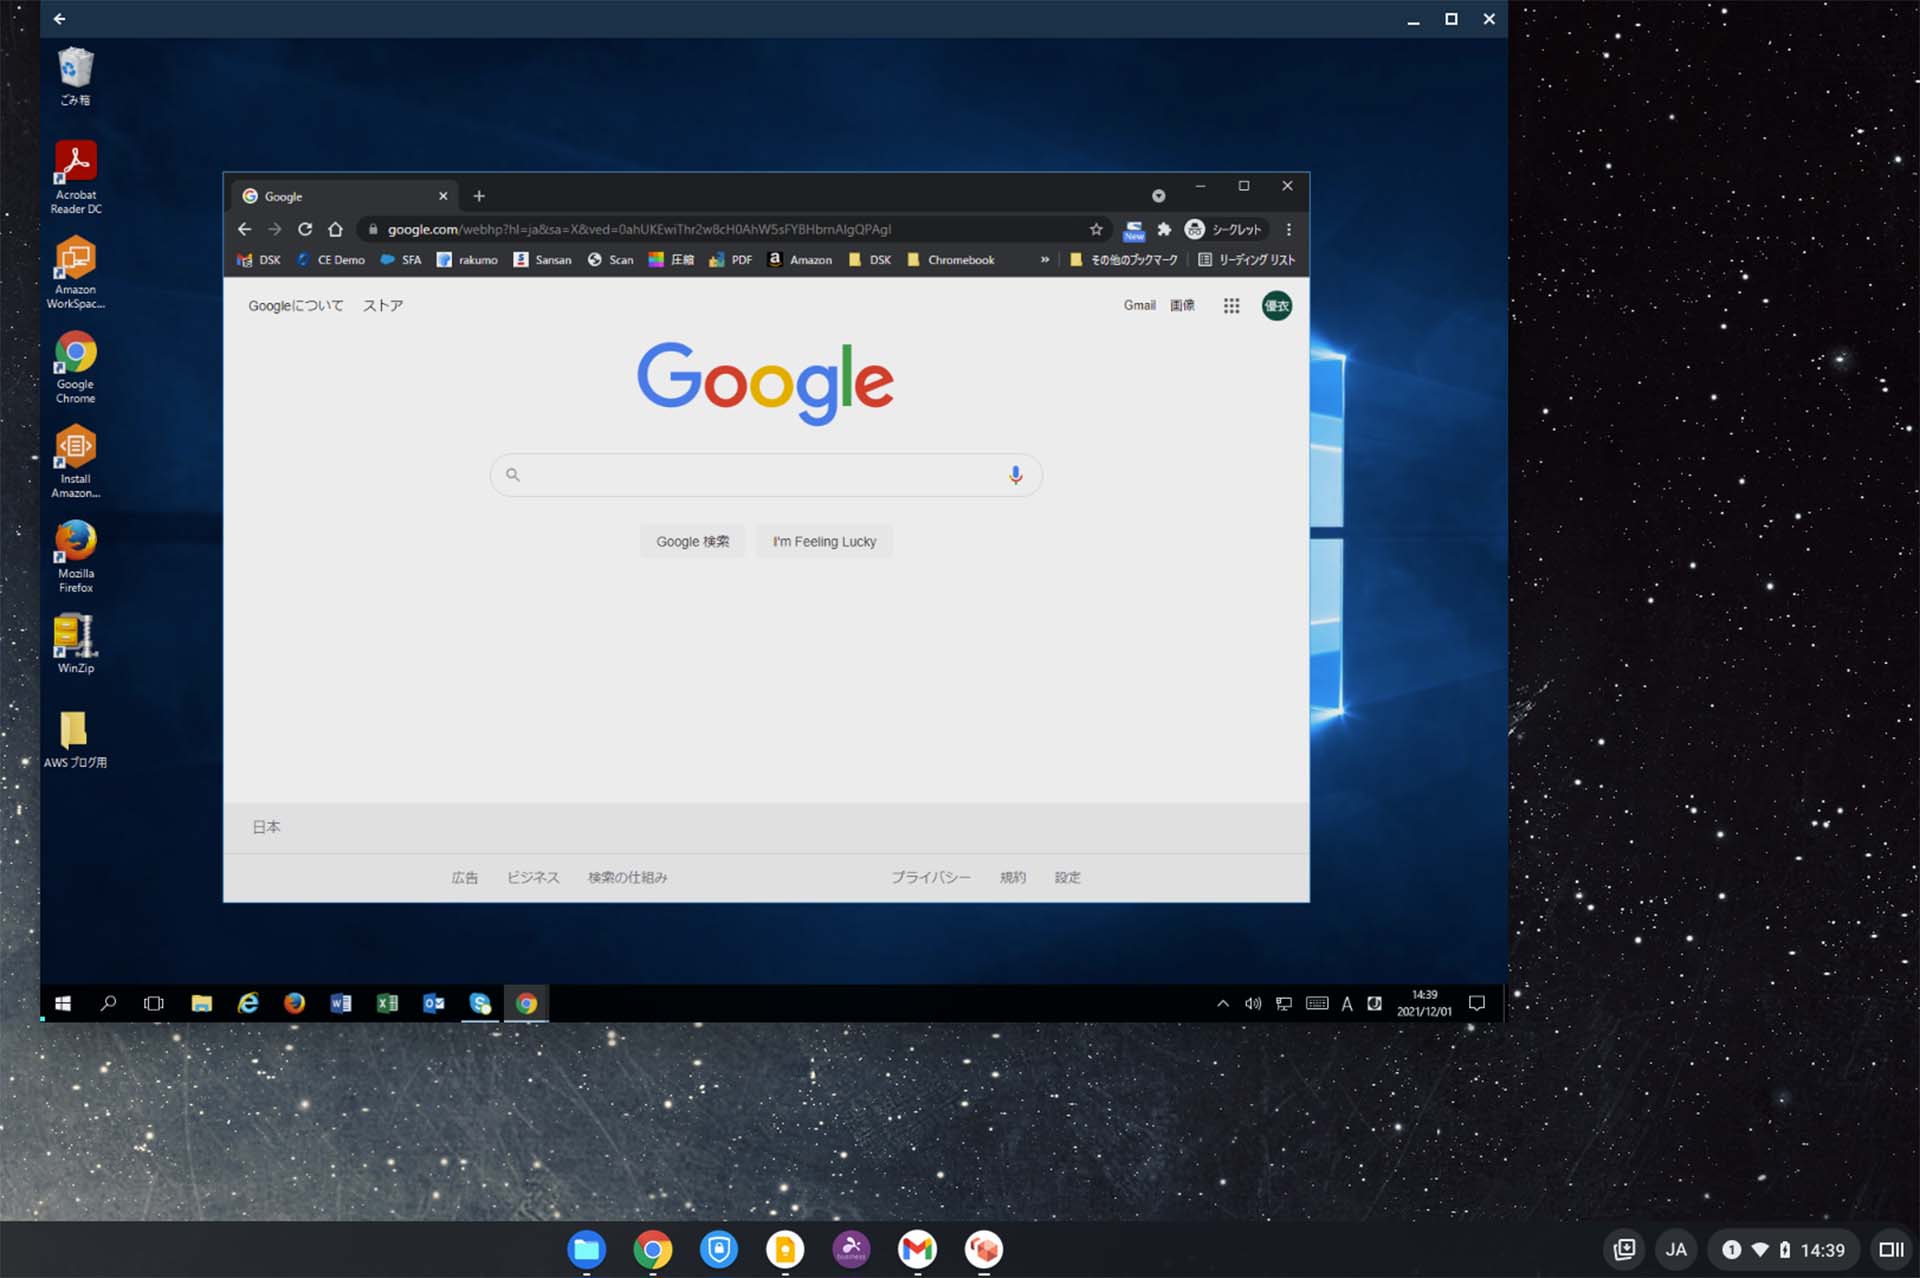This screenshot has width=1920, height=1278.
Task: Toggle Windows IME mode A indicator
Action: tap(1347, 1003)
